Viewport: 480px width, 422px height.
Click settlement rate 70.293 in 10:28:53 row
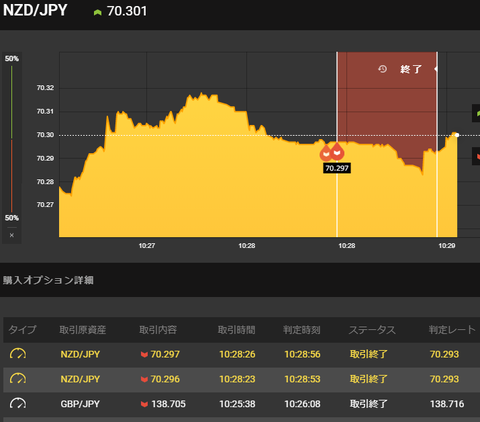[x=444, y=379]
